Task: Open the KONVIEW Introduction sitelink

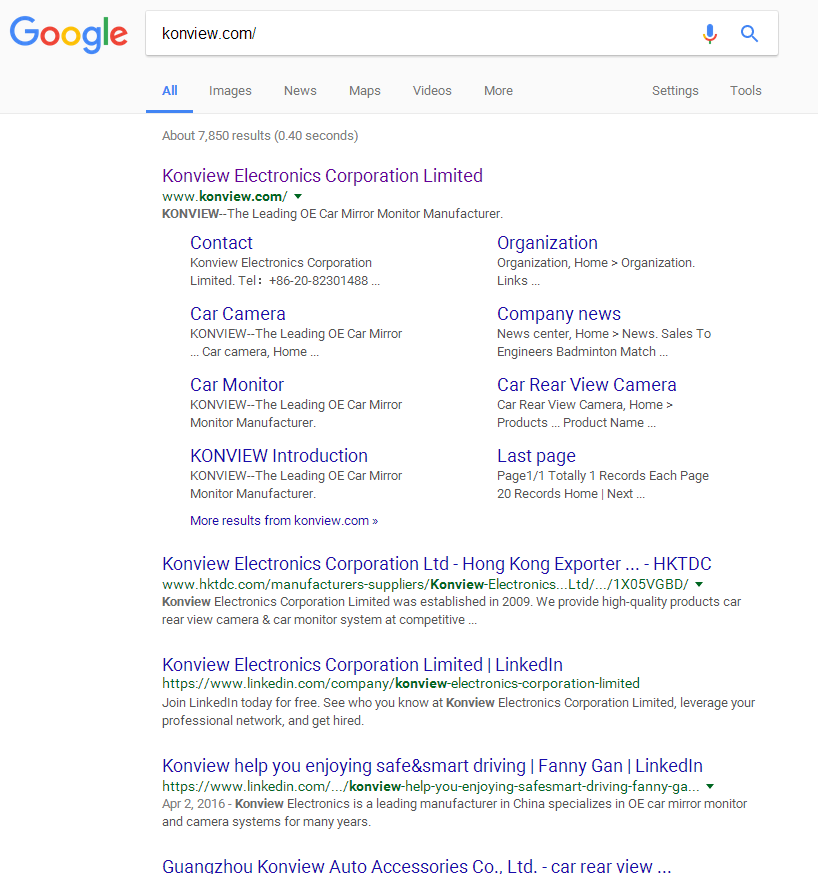Action: pos(279,455)
